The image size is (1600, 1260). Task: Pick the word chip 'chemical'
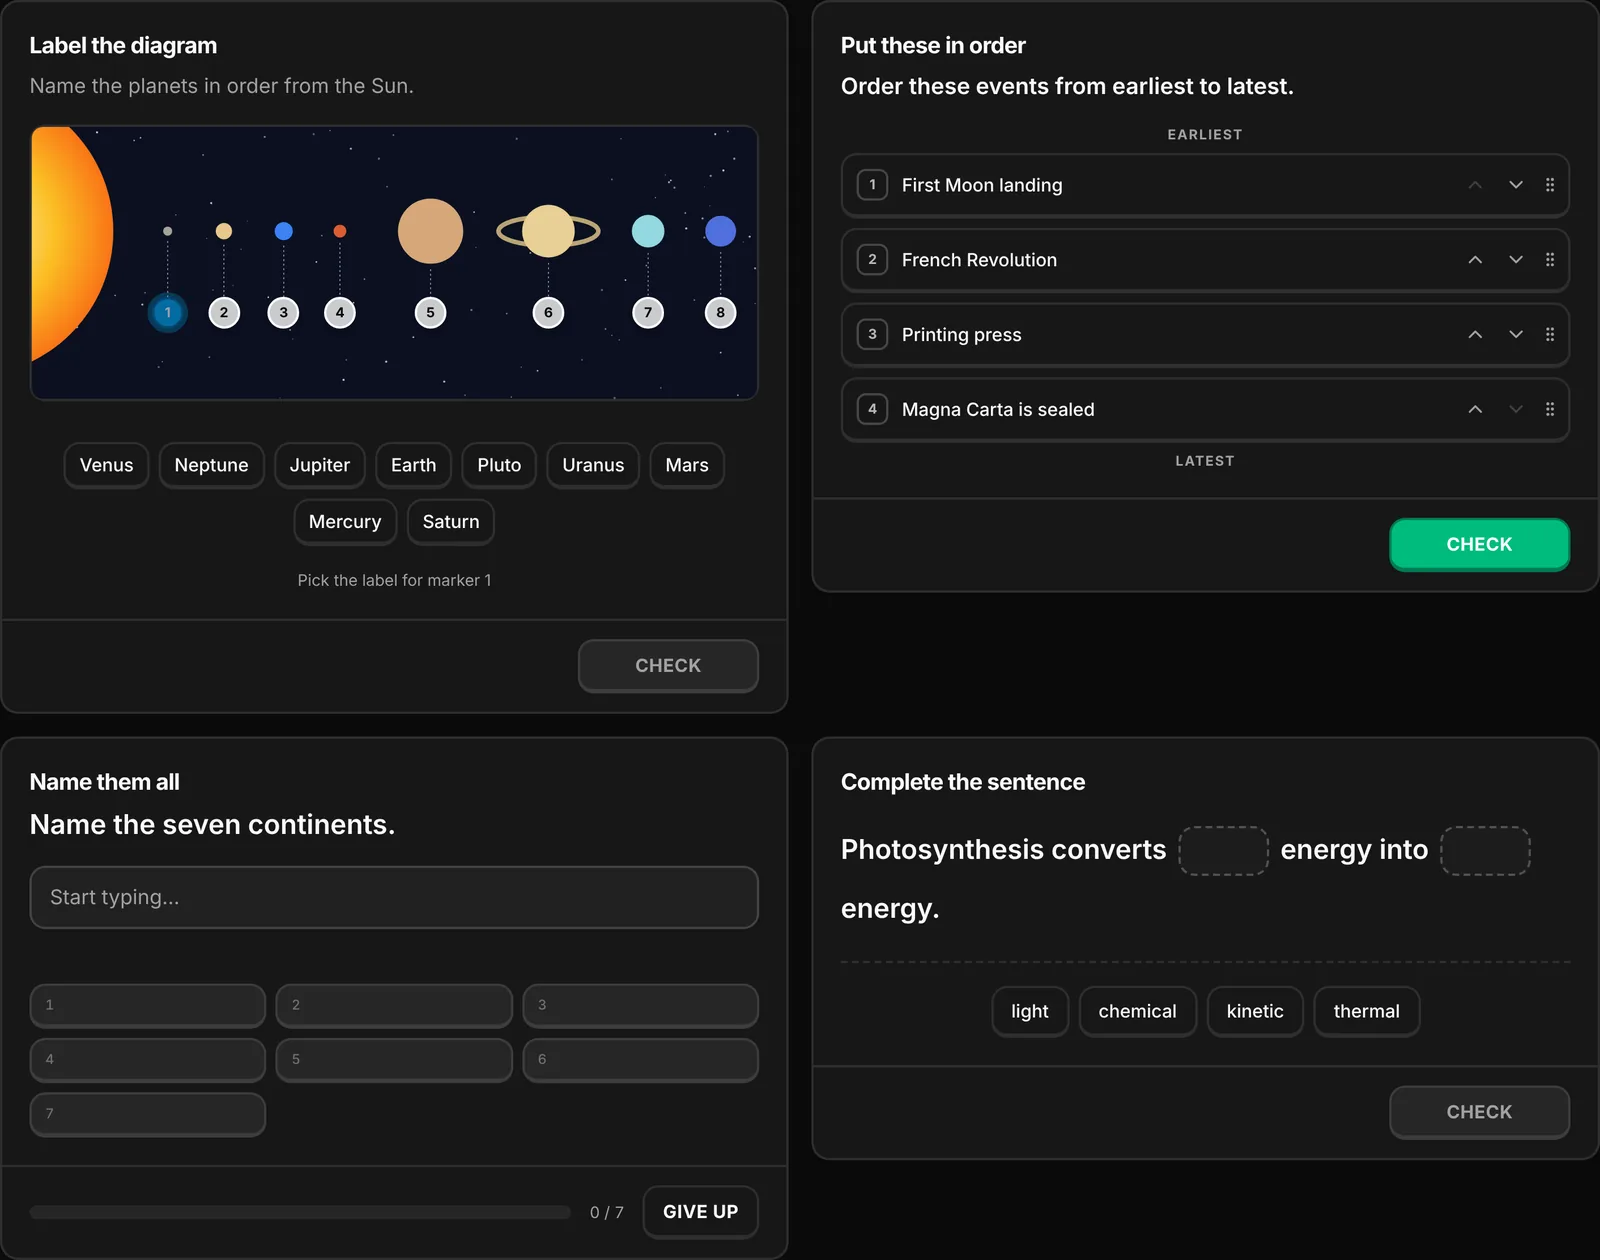tap(1138, 1011)
